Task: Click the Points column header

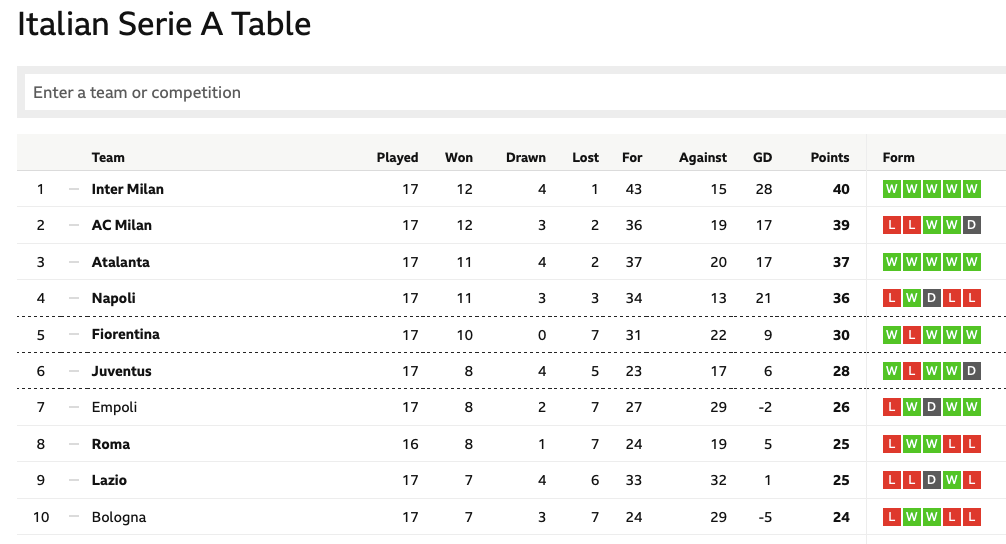Action: 829,157
